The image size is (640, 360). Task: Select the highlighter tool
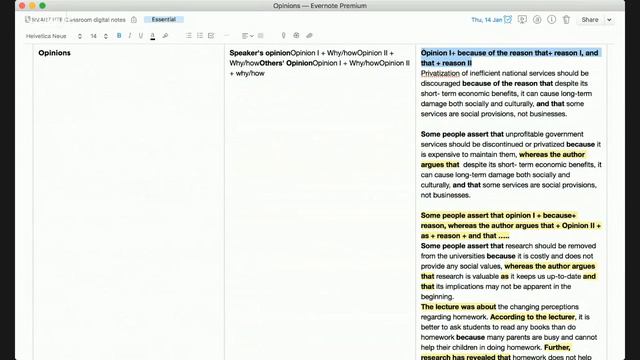click(x=165, y=36)
